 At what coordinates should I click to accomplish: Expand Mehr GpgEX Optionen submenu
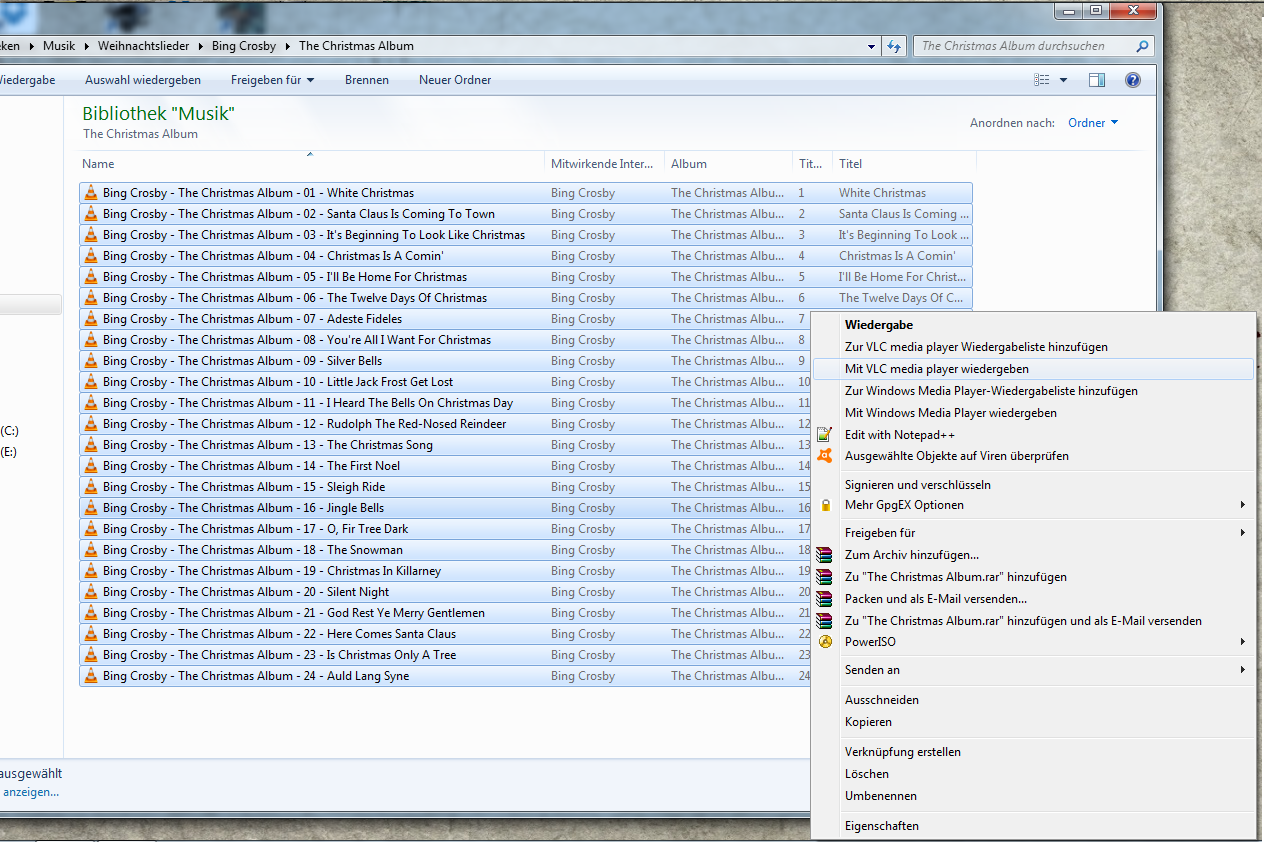point(1243,504)
